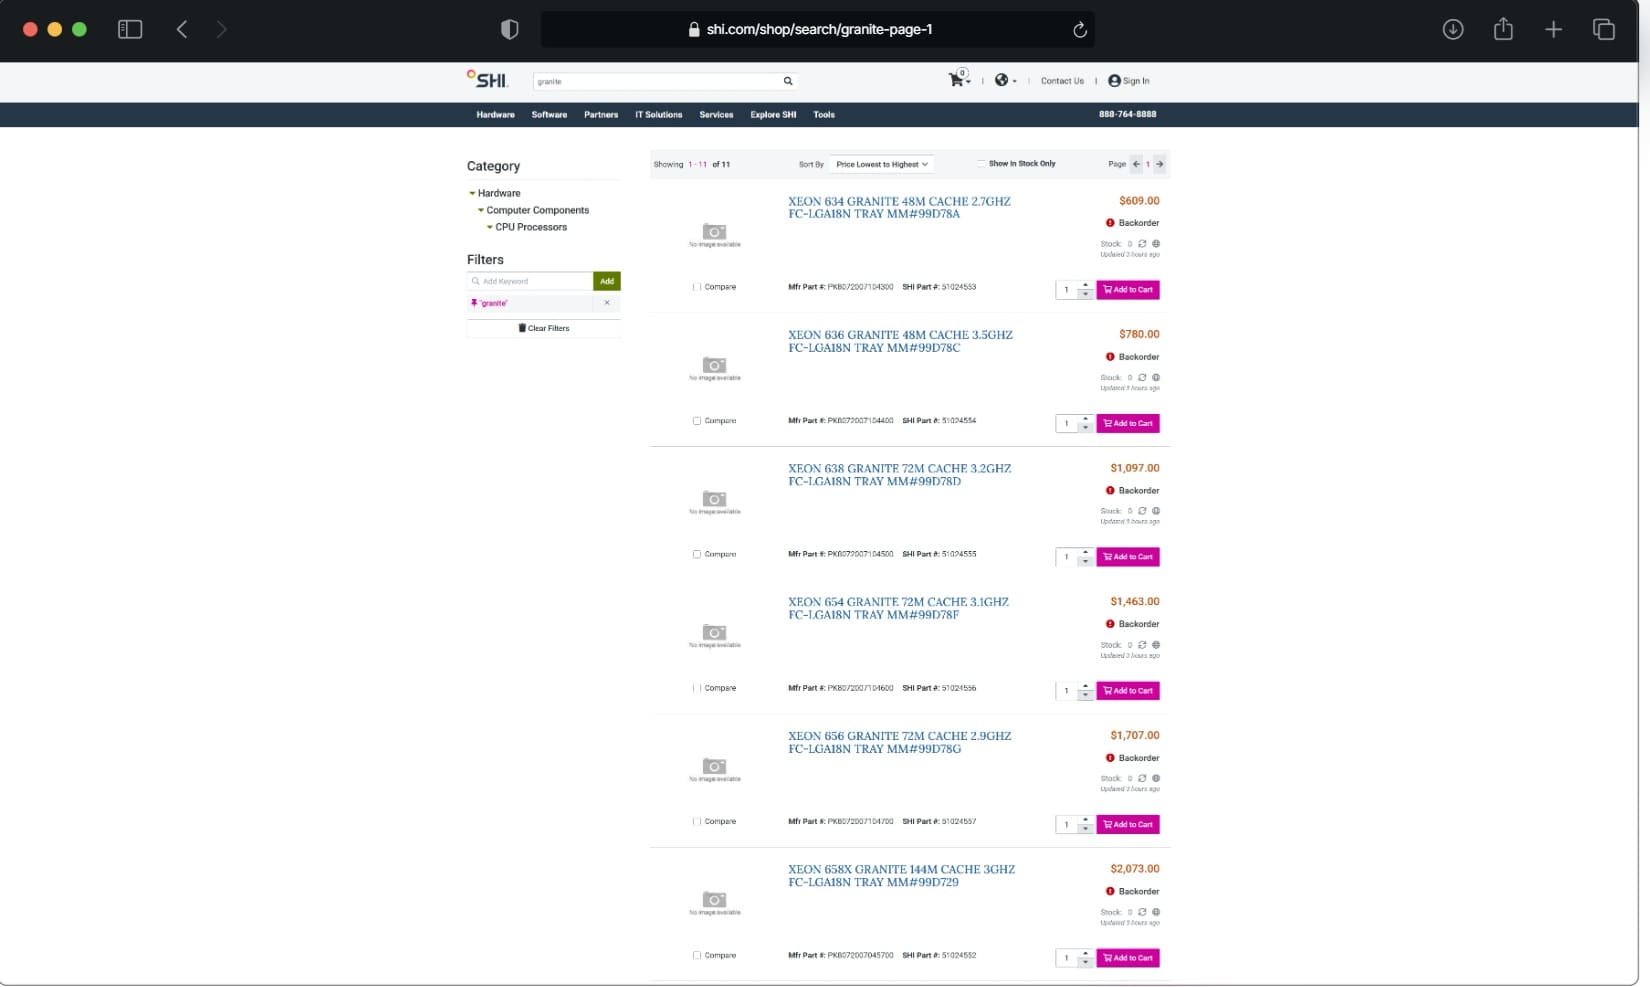Check Compare for XEON 638 GRANITE
This screenshot has height=987, width=1650.
point(697,554)
